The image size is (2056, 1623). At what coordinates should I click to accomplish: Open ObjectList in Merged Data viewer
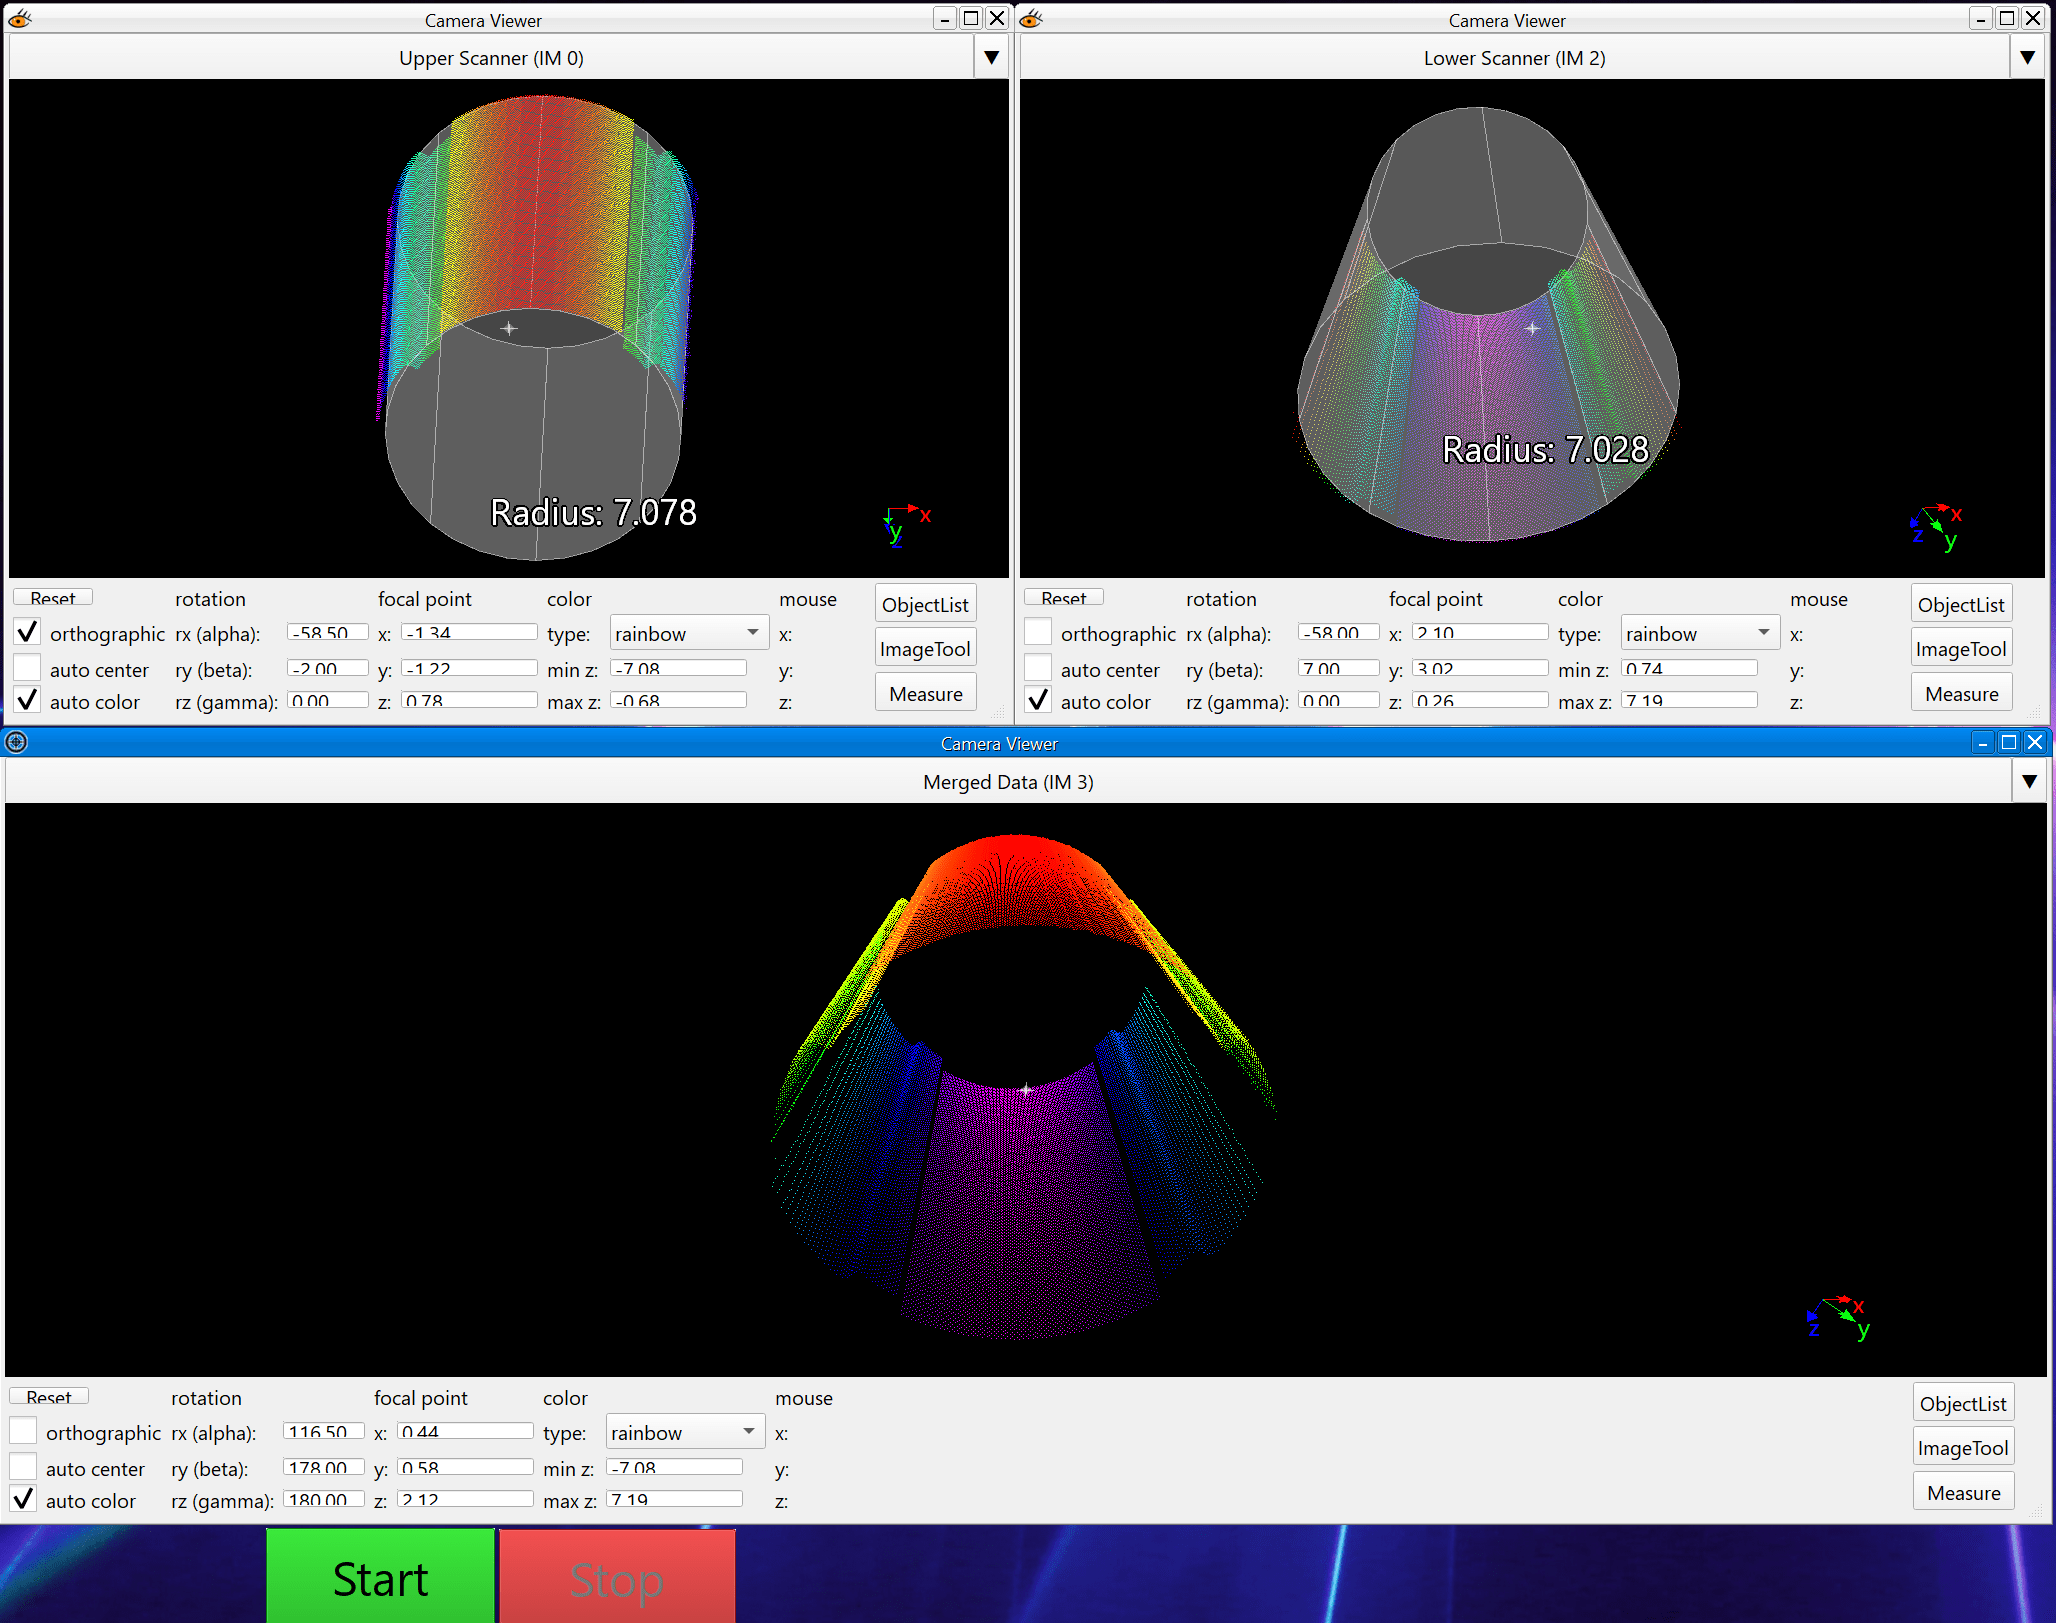click(x=1962, y=1403)
